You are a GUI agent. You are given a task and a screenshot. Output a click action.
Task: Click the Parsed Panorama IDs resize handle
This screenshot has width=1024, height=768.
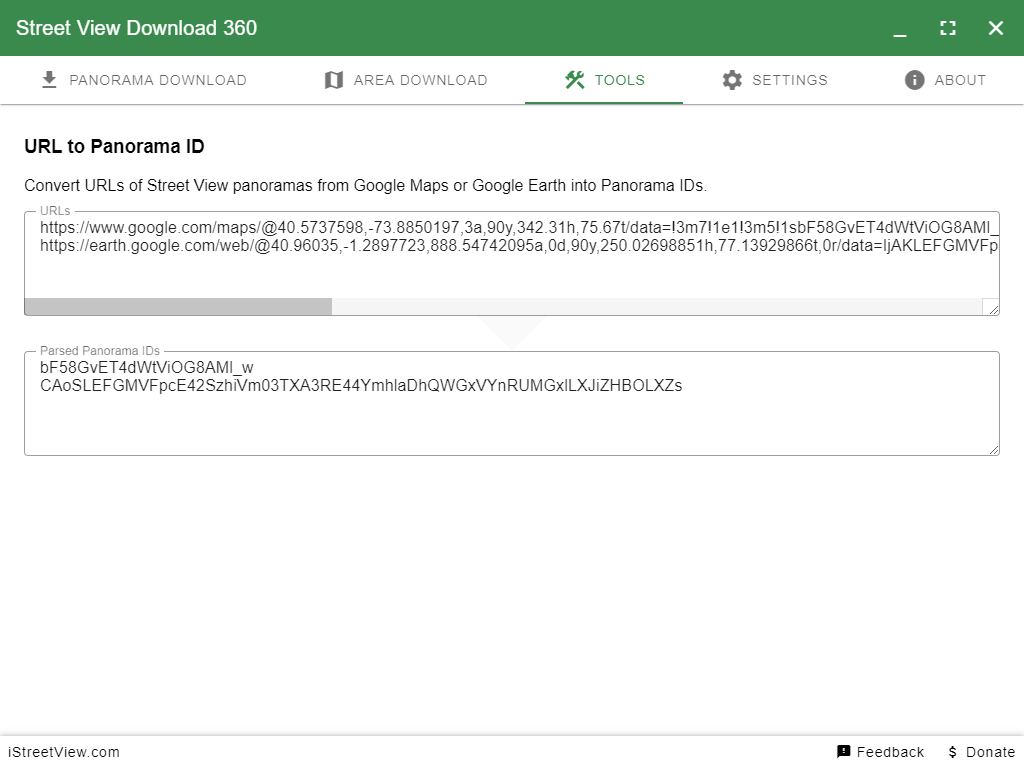pos(993,449)
